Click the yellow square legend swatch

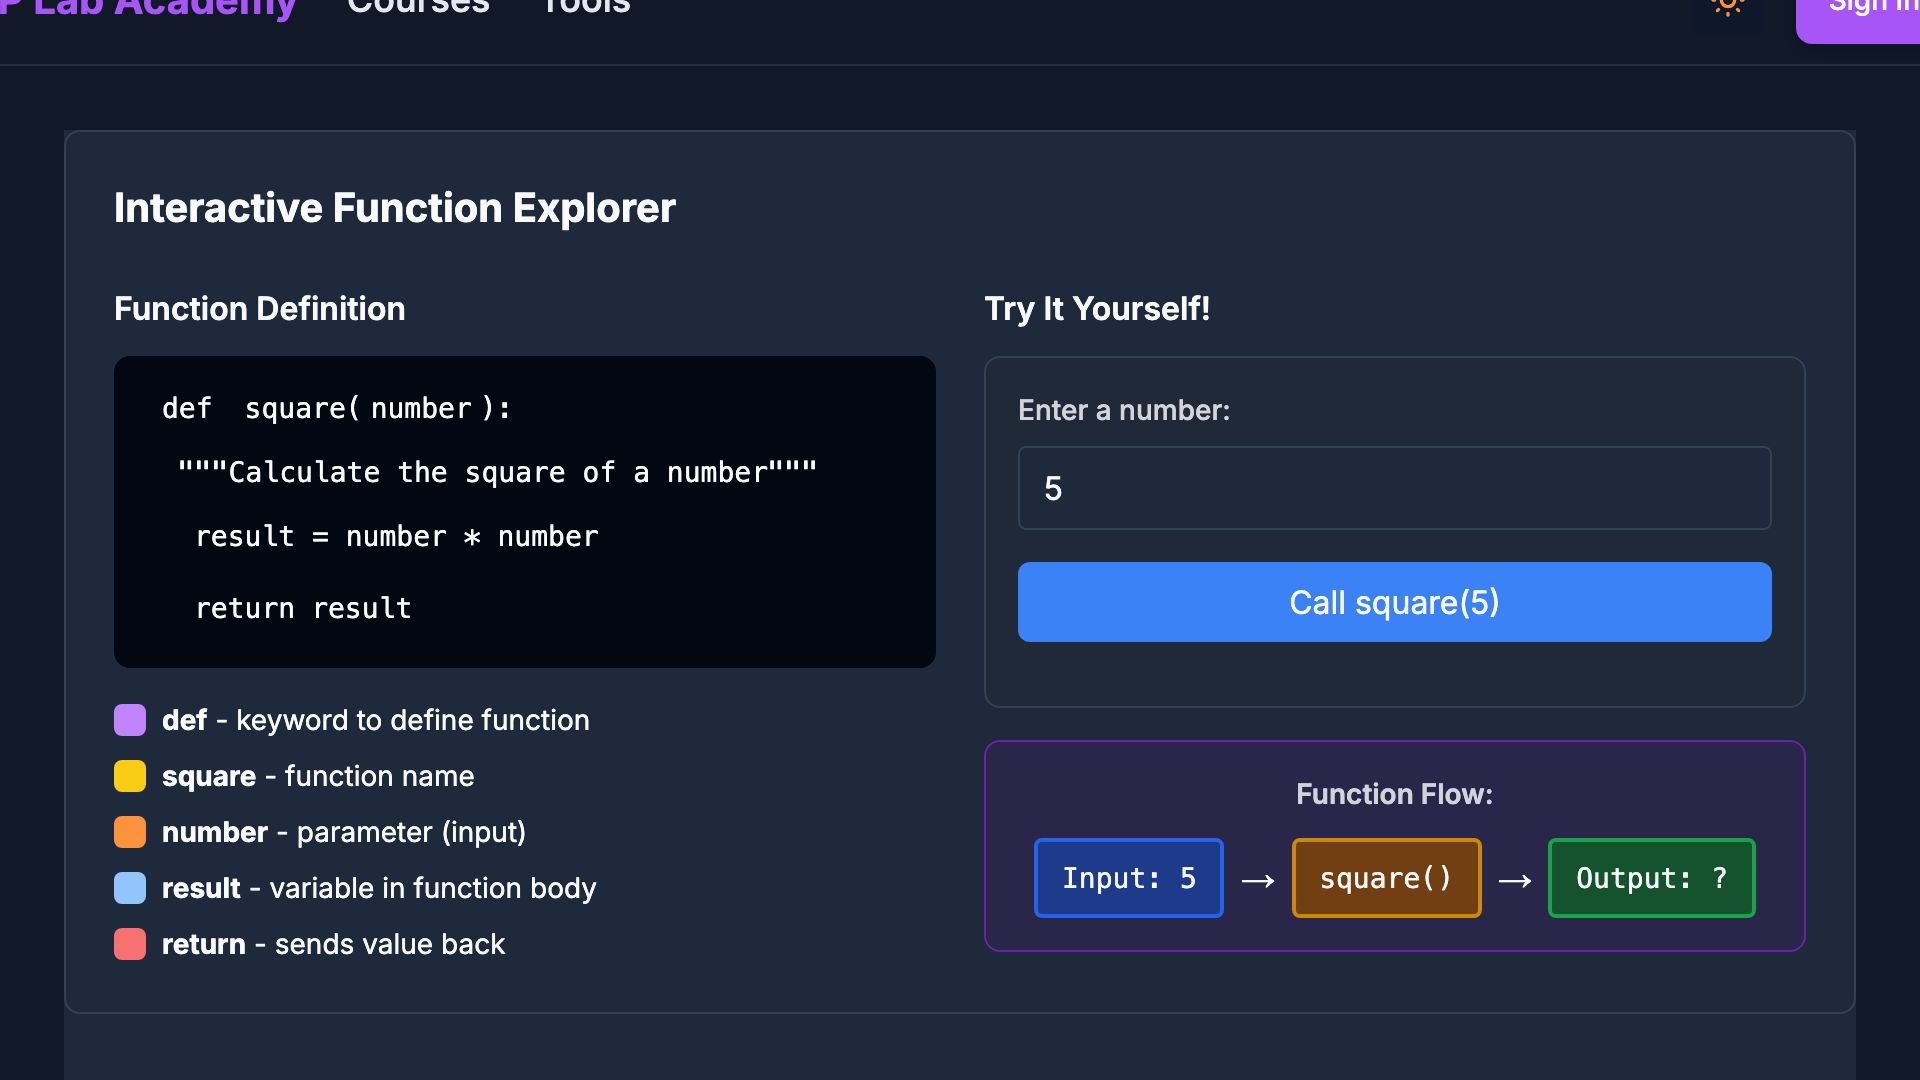(130, 776)
